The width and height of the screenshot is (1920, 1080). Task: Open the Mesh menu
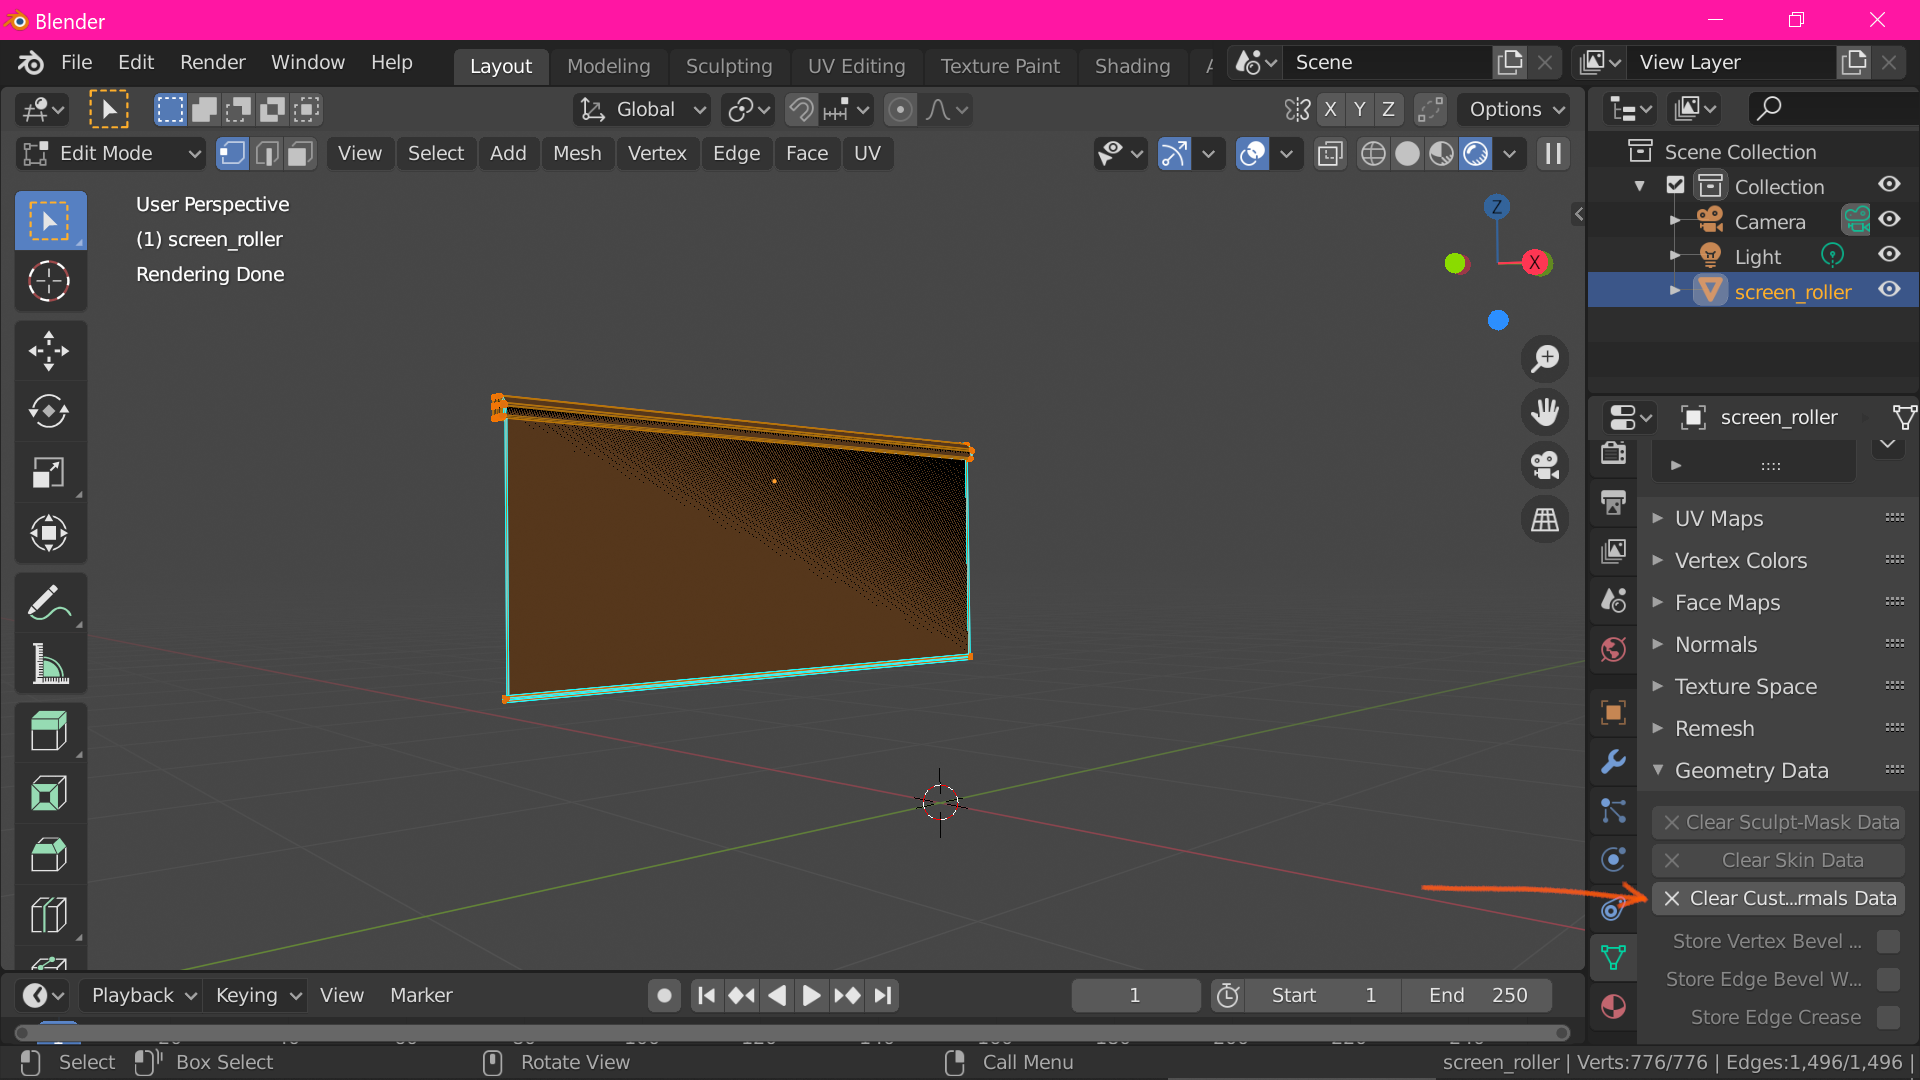[576, 153]
